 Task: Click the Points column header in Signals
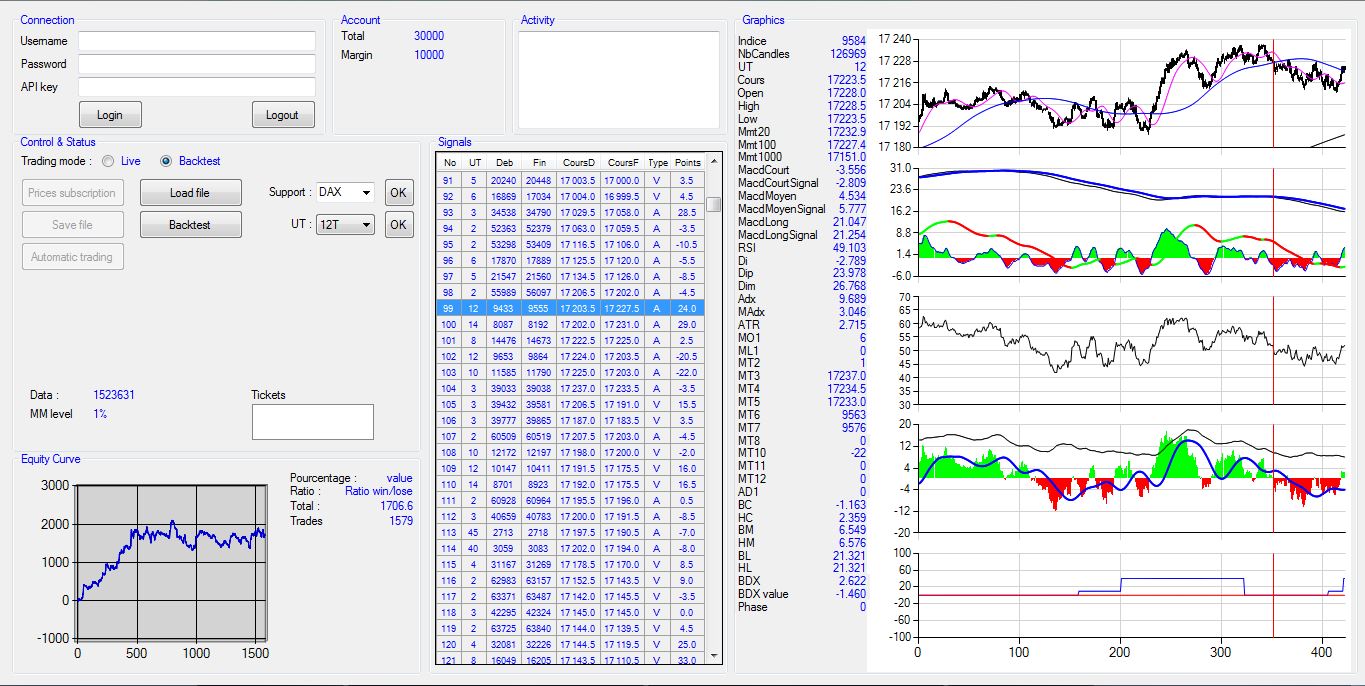(687, 162)
